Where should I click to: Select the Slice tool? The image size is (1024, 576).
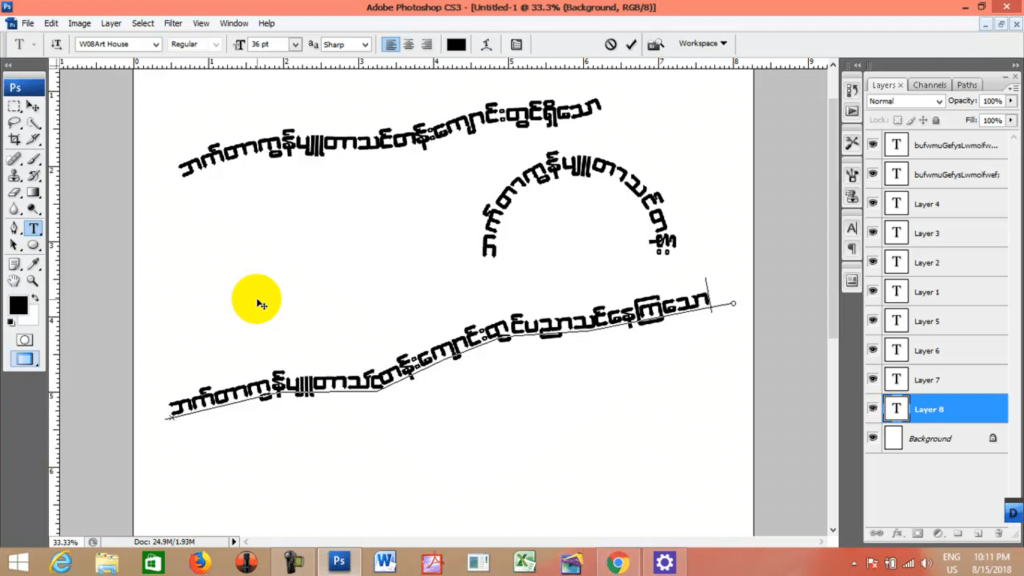tap(33, 139)
